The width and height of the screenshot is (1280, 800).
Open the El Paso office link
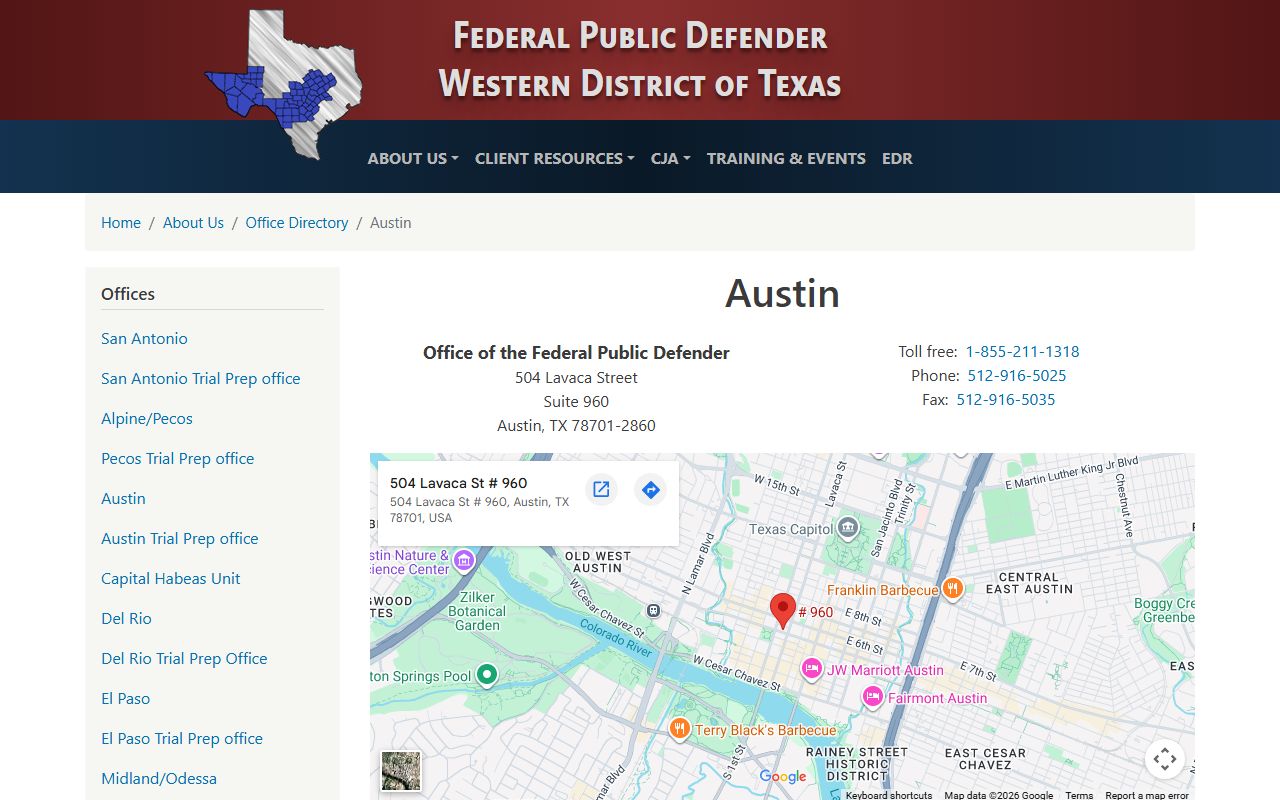126,698
